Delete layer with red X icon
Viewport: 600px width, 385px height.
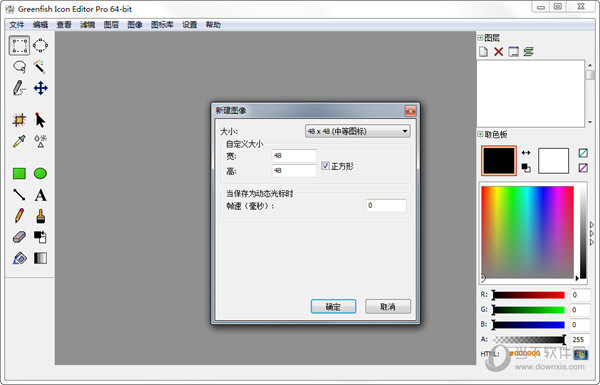pyautogui.click(x=498, y=52)
